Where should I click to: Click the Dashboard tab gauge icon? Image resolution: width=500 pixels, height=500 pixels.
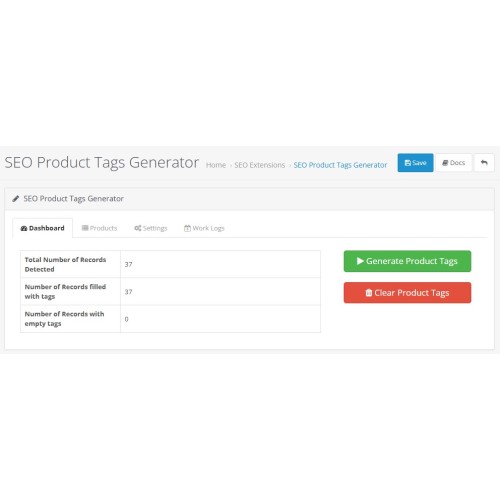pos(24,228)
